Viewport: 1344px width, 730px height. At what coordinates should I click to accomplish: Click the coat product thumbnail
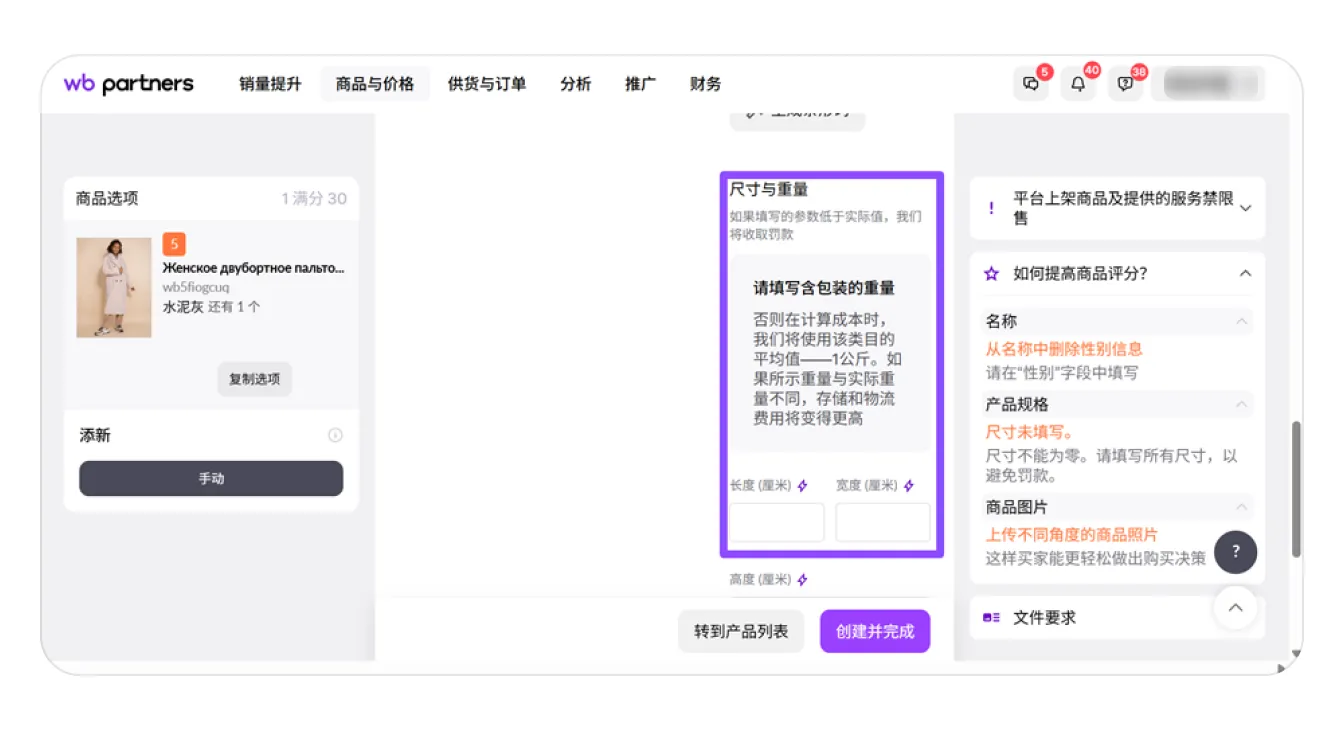click(x=114, y=287)
